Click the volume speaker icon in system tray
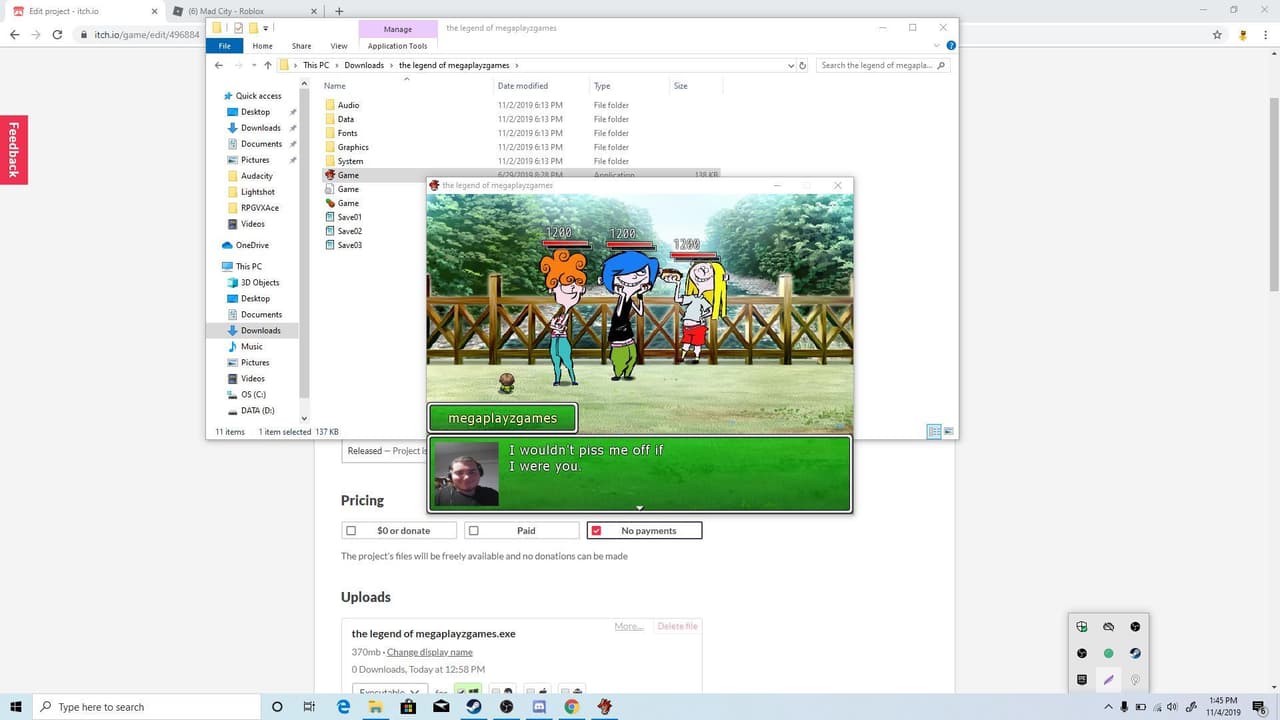This screenshot has height=720, width=1280. click(1171, 707)
